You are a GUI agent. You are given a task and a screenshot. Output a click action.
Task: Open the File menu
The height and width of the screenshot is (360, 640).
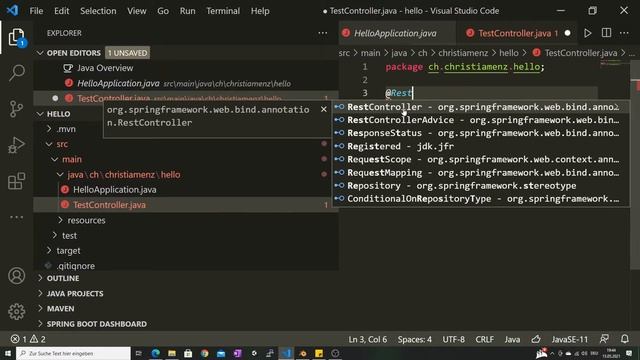[36, 11]
